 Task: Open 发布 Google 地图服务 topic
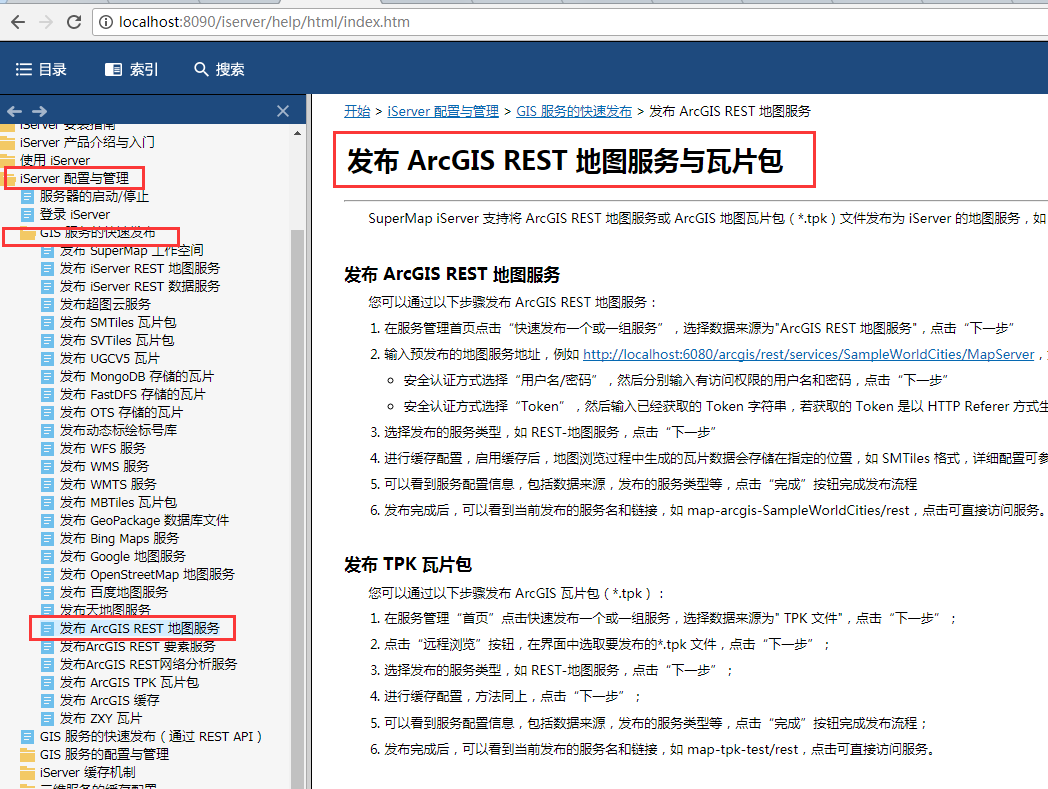(x=123, y=557)
